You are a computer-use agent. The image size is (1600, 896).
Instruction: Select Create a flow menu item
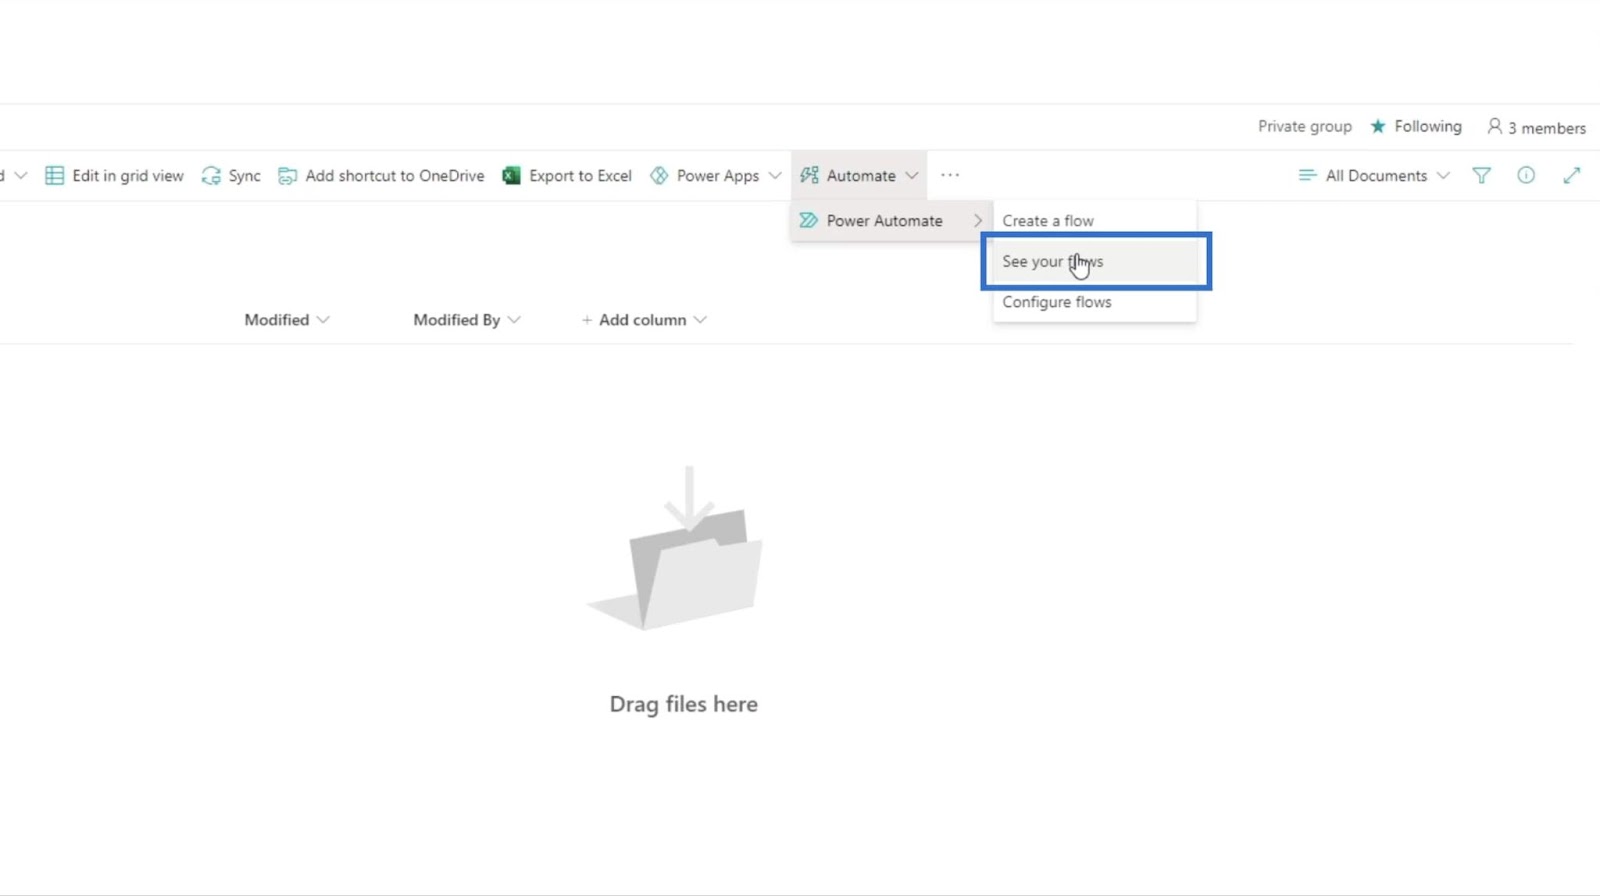tap(1094, 220)
